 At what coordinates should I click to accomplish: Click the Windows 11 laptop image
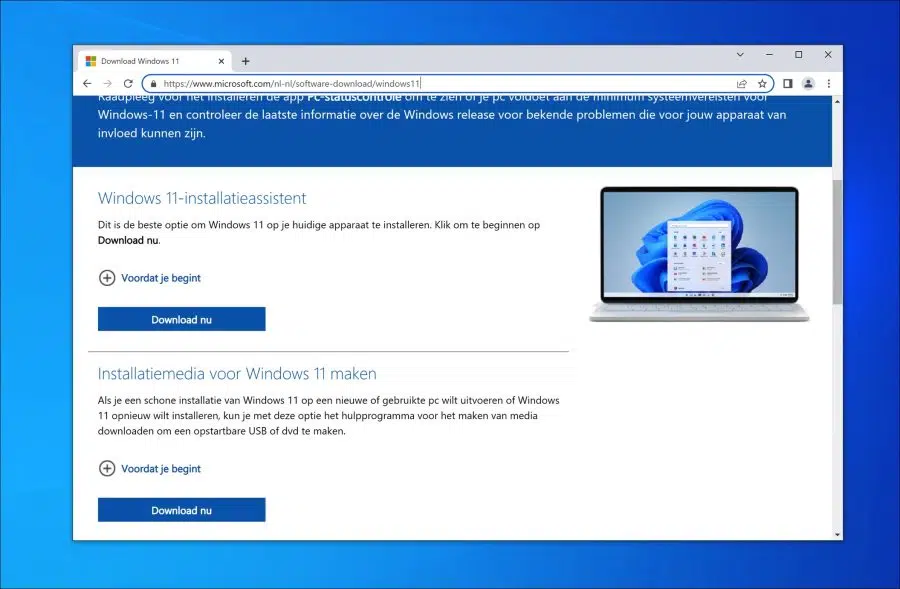point(699,254)
